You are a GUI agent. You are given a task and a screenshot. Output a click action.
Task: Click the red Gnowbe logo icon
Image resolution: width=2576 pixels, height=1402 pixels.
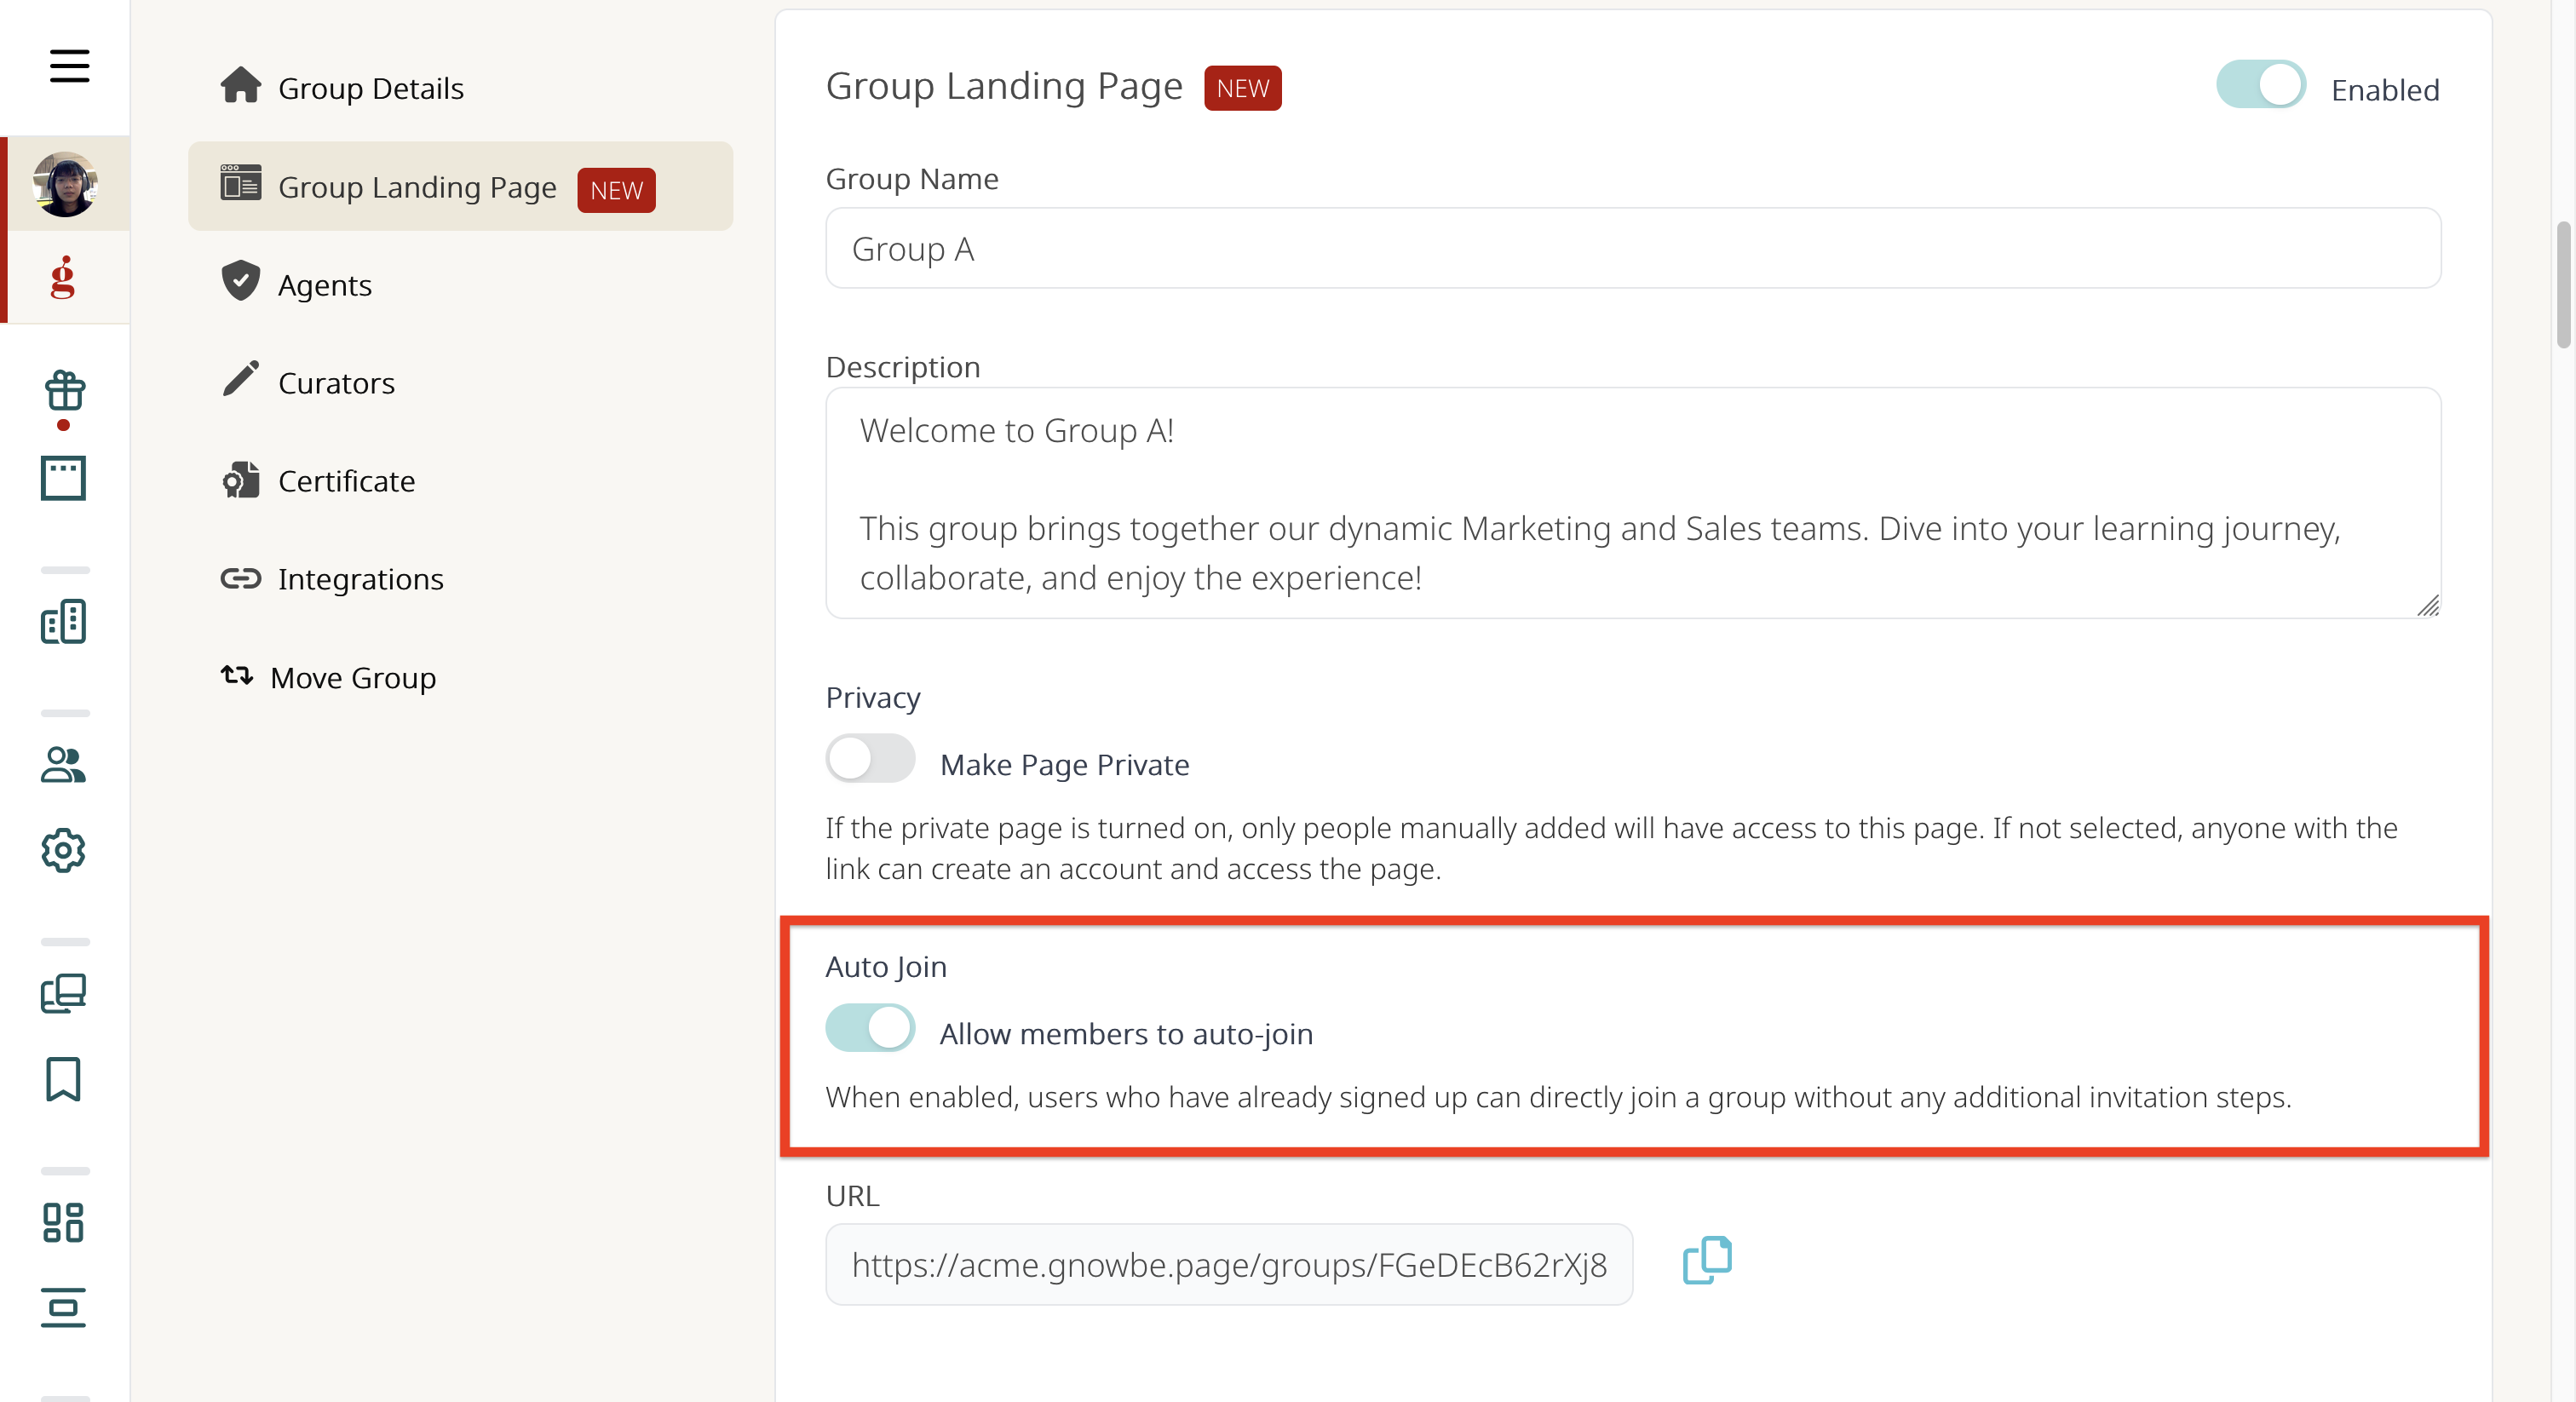(x=64, y=278)
